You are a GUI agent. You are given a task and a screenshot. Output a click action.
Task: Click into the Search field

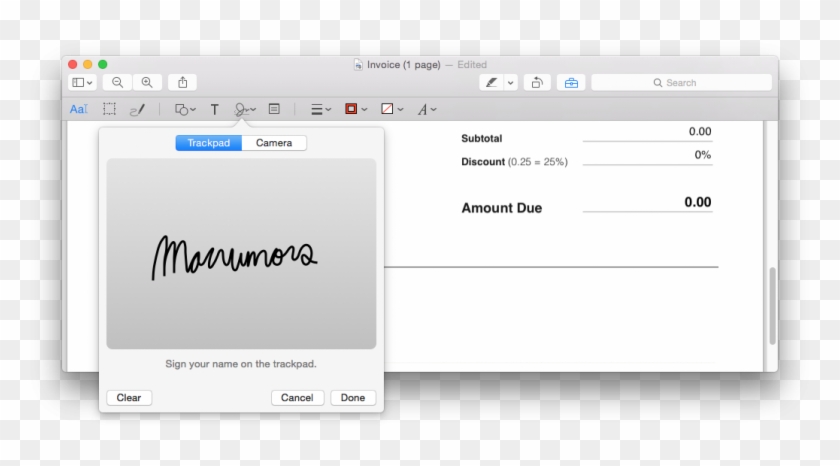[681, 82]
